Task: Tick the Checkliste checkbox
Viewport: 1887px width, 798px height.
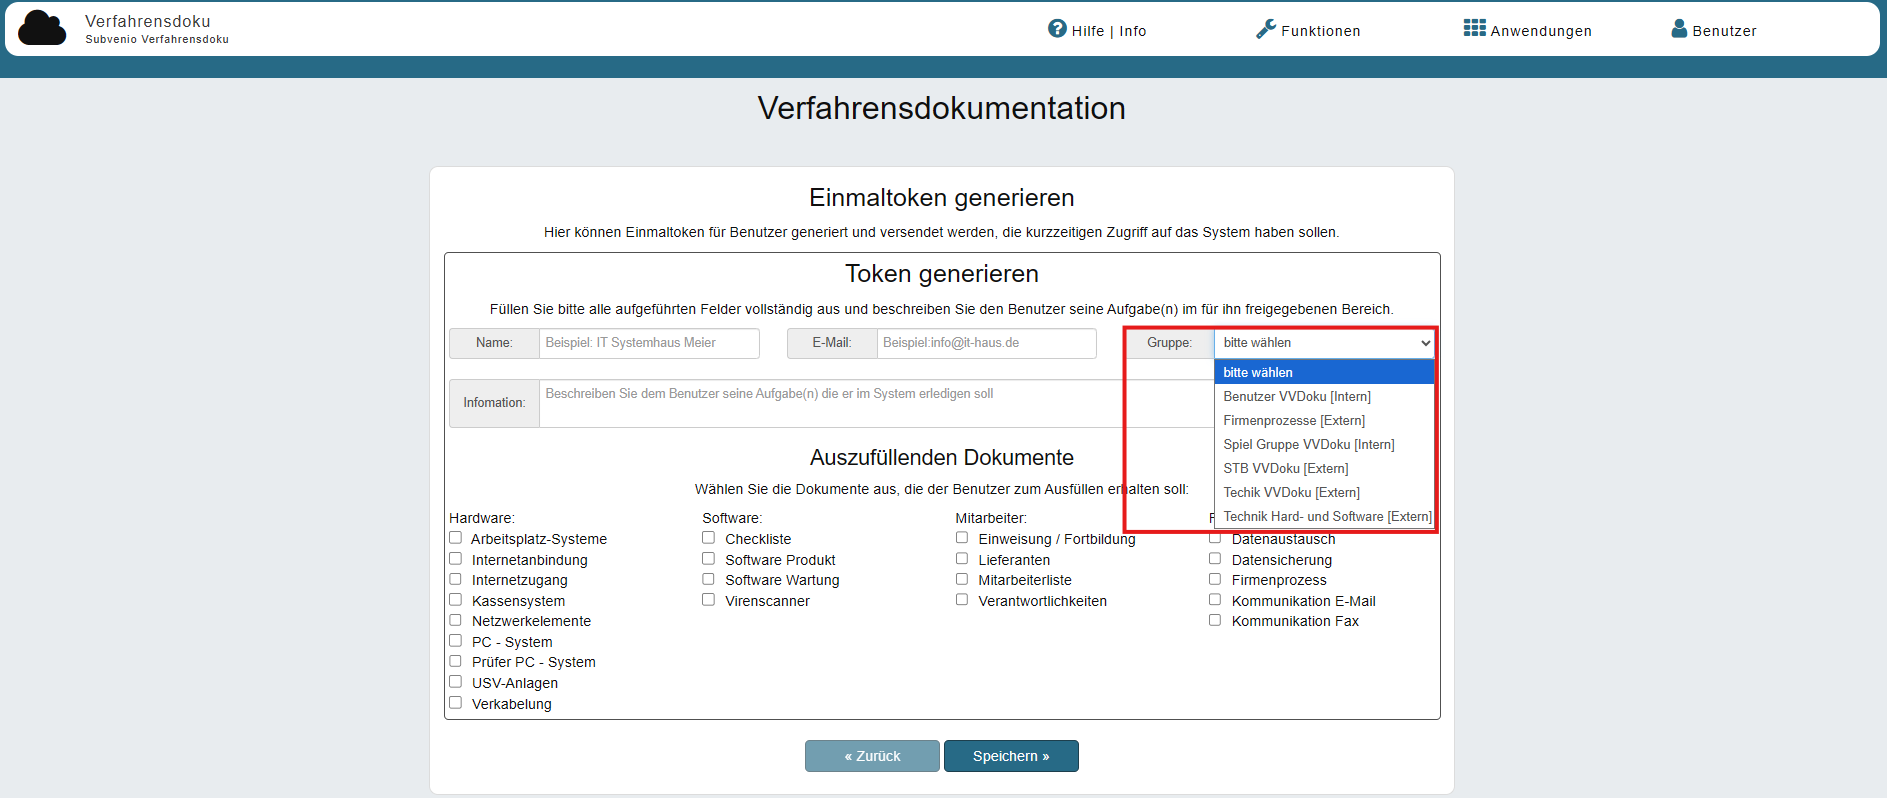Action: [x=709, y=538]
